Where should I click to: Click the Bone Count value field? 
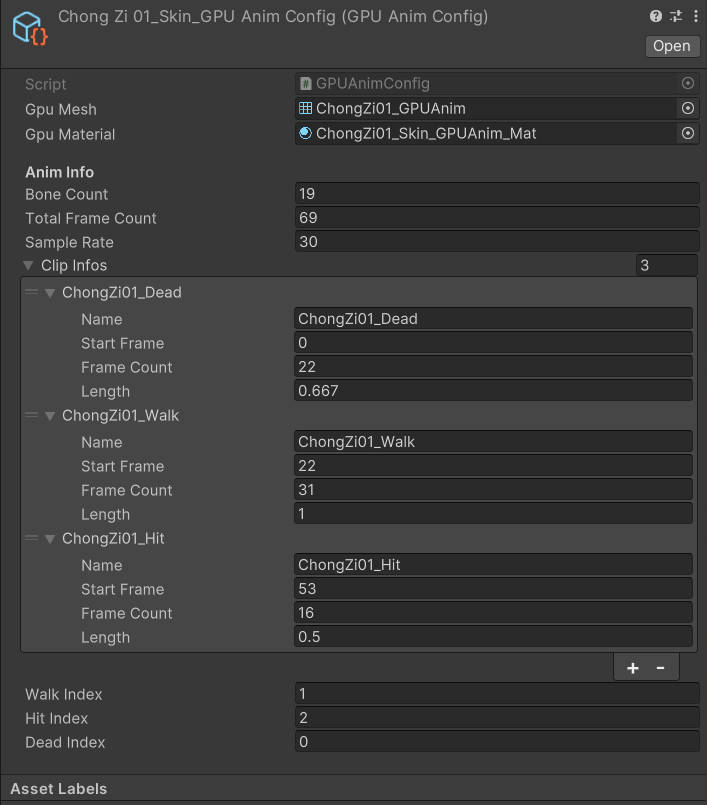click(496, 194)
